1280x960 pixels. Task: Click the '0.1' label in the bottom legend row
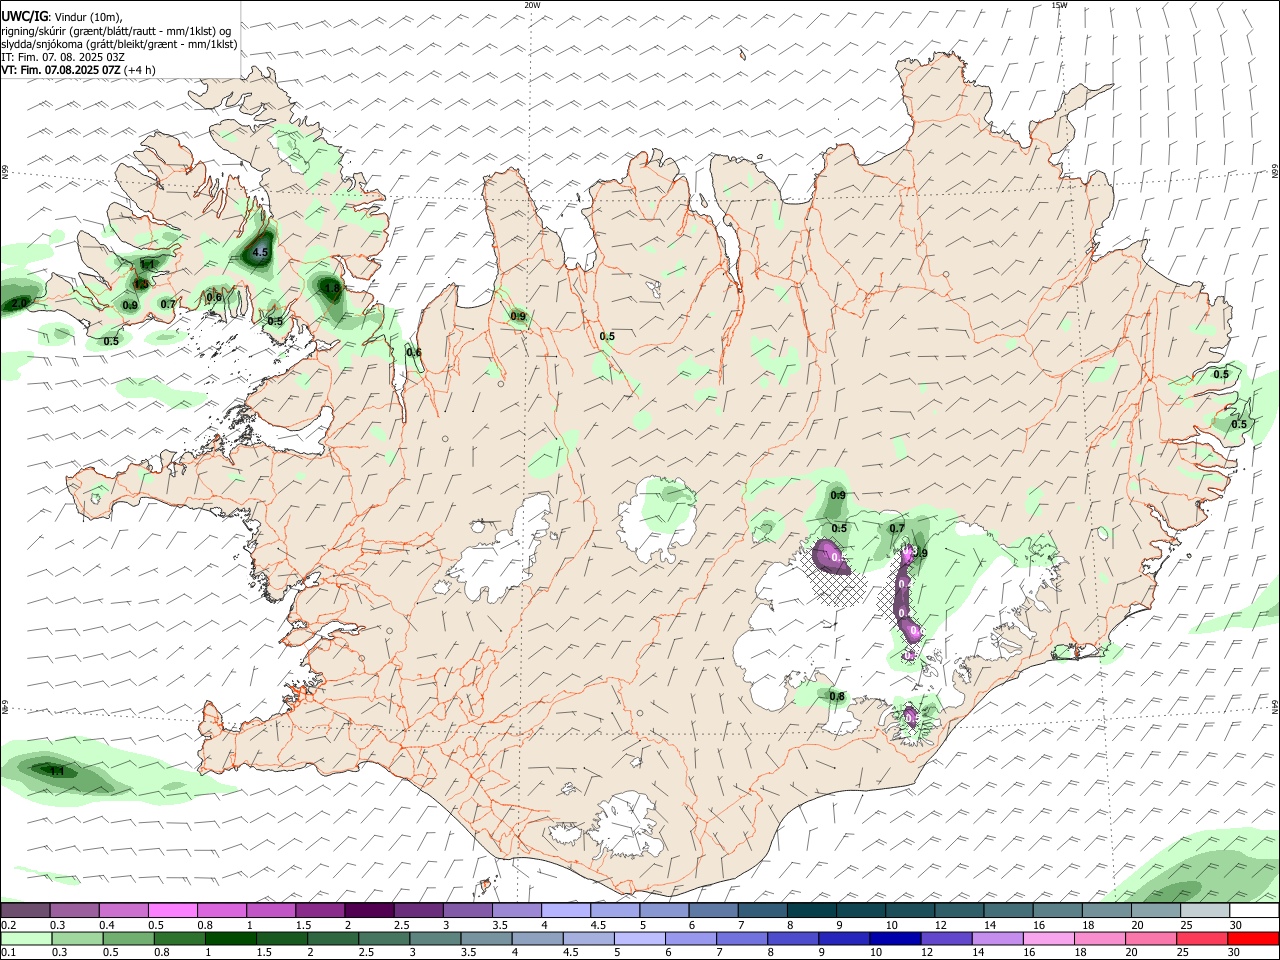8,953
